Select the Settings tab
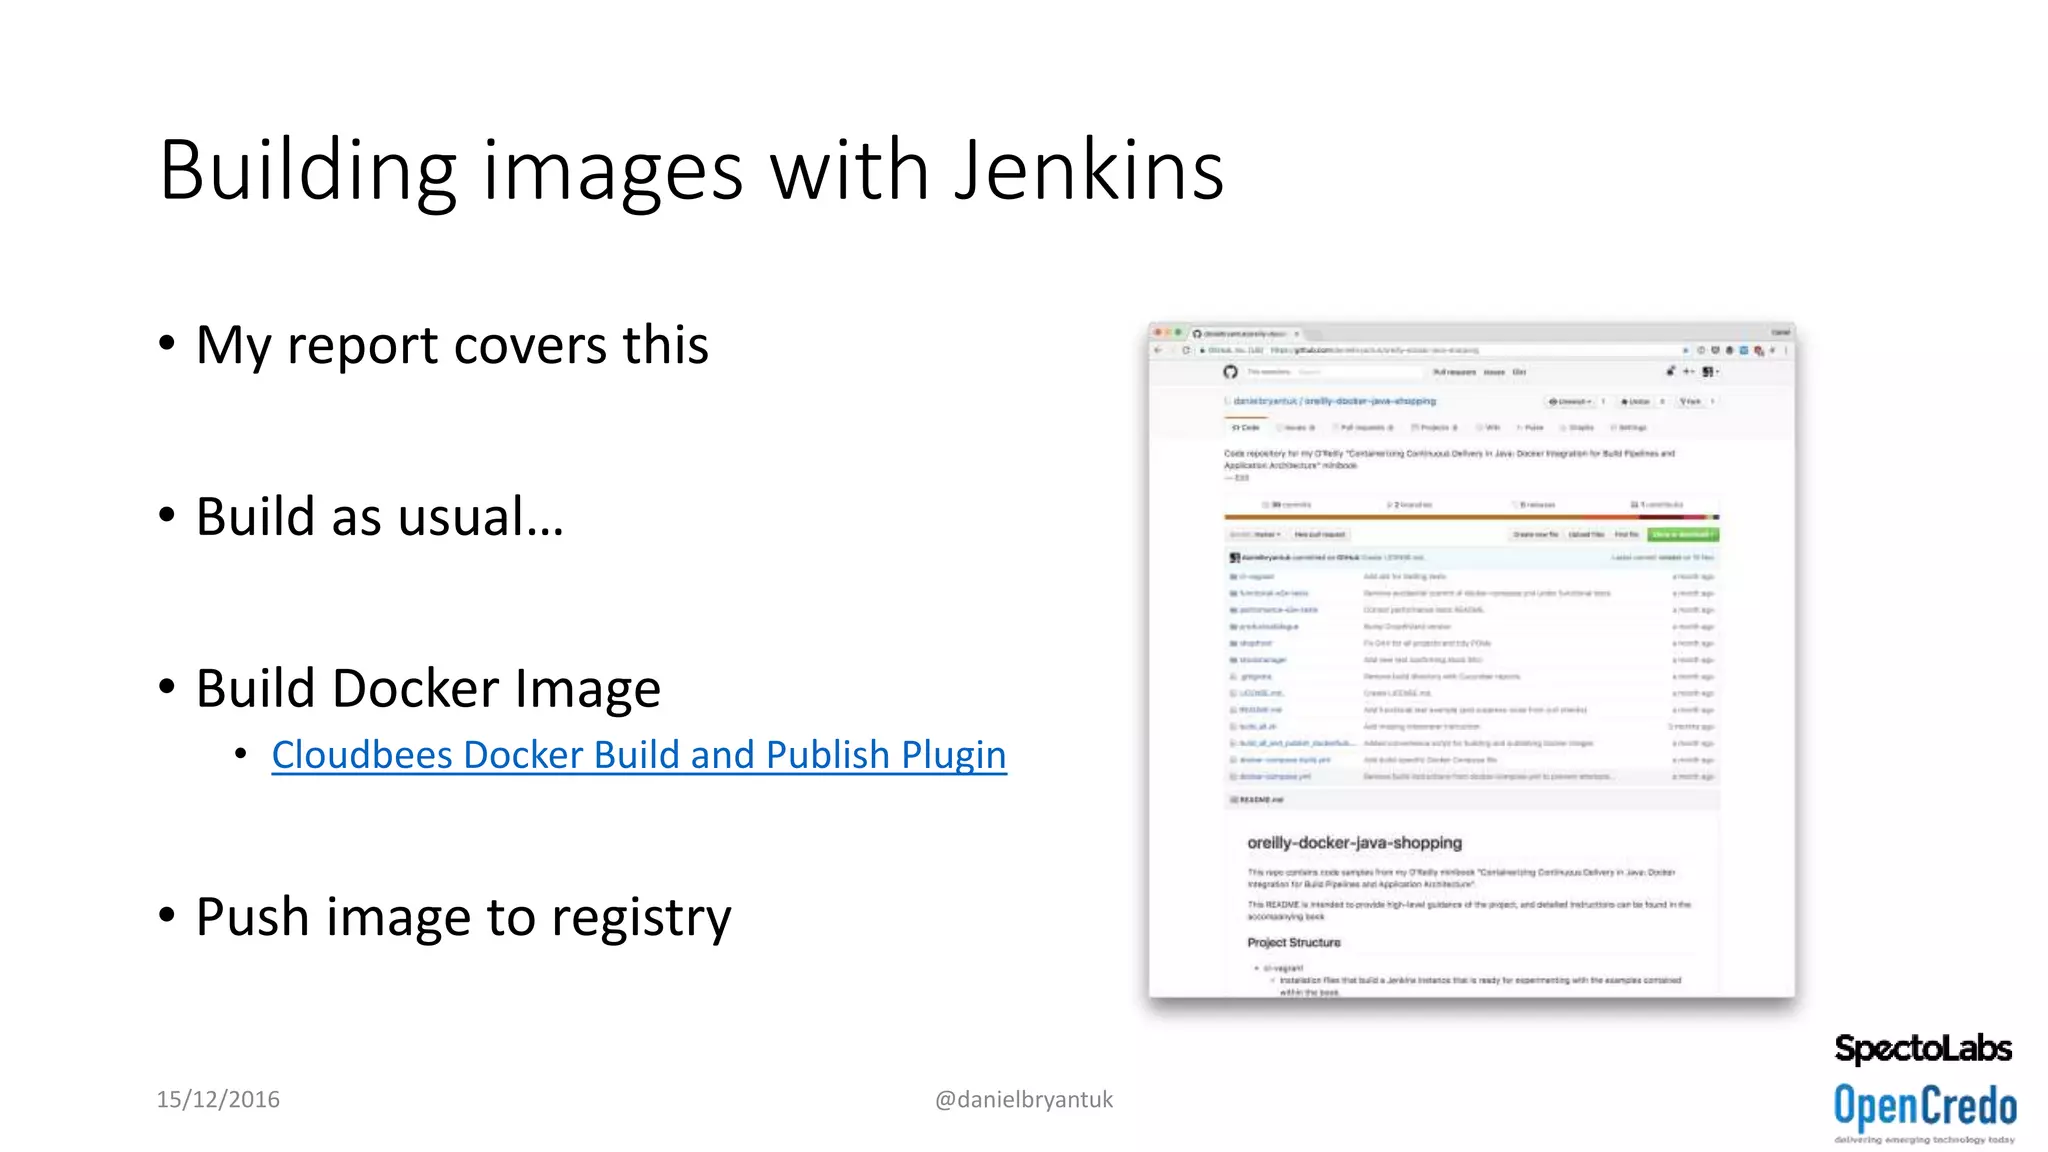Viewport: 2048px width, 1152px height. tap(1629, 427)
